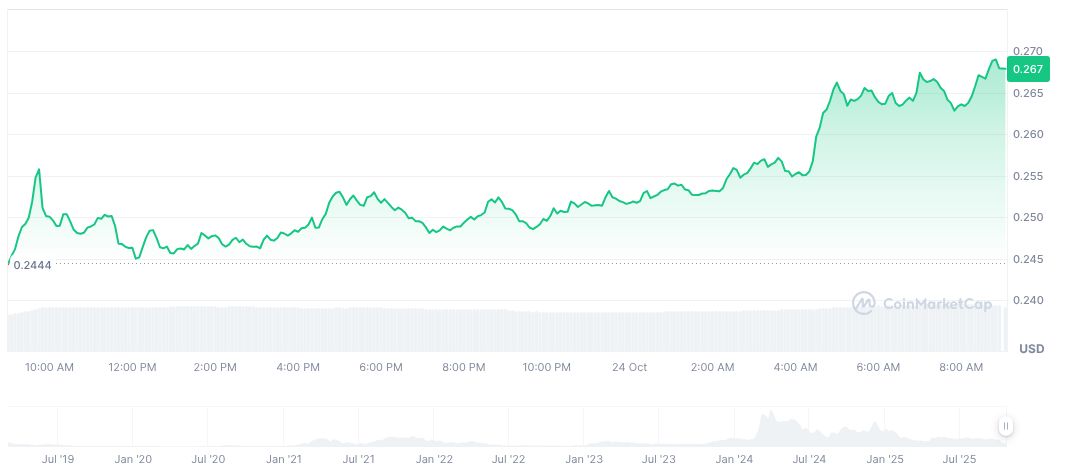Select the 24 Oct date axis label
This screenshot has height=470, width=1072.
[x=630, y=367]
